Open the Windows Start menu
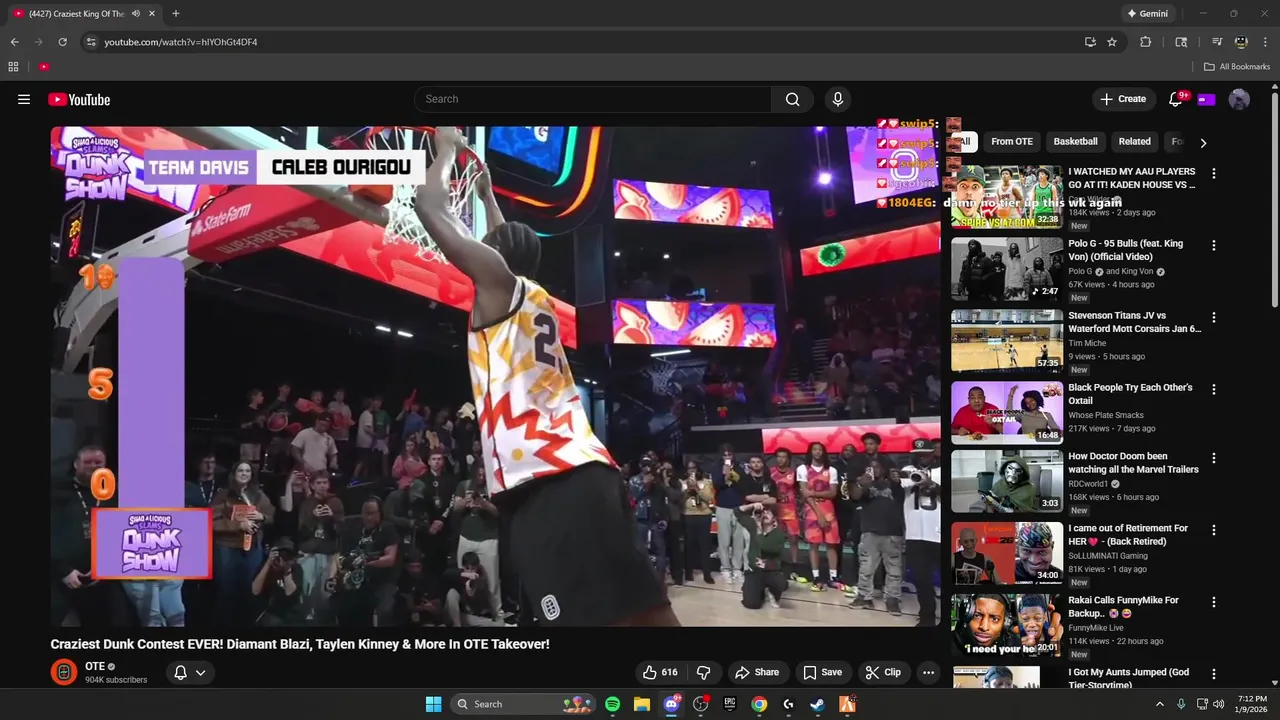The height and width of the screenshot is (720, 1280). 433,704
